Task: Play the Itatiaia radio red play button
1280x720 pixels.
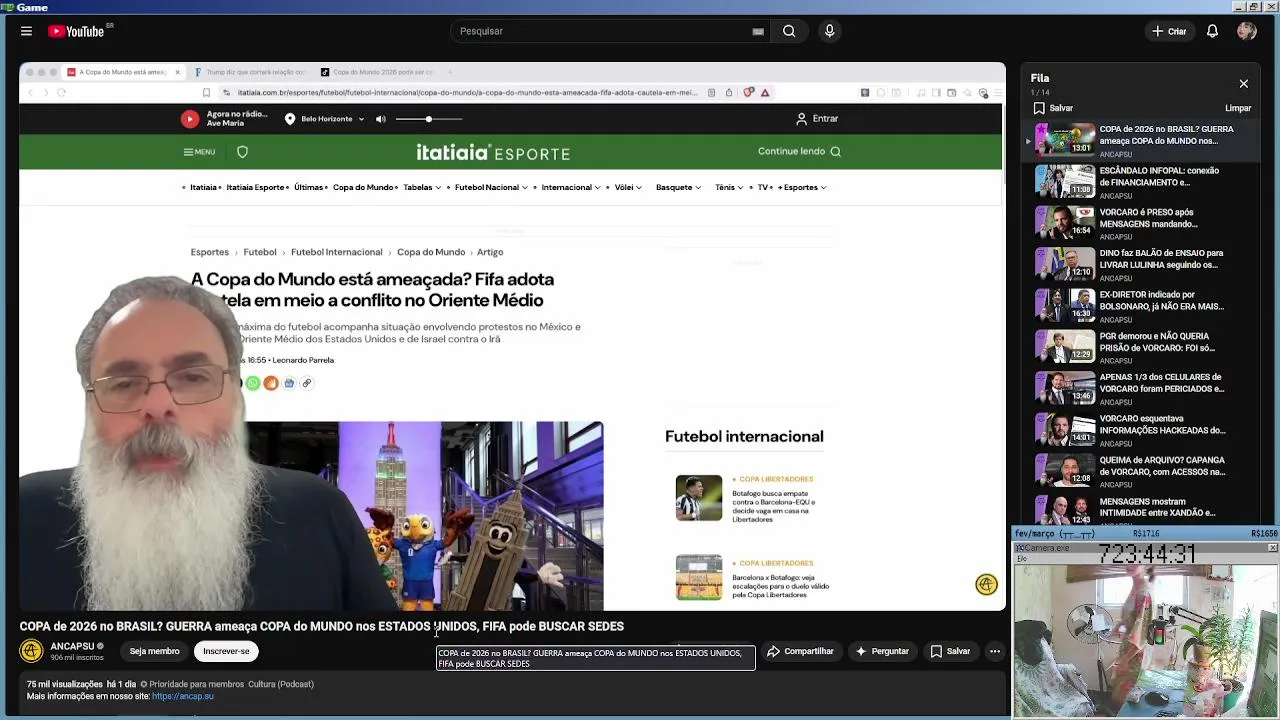Action: pyautogui.click(x=190, y=119)
